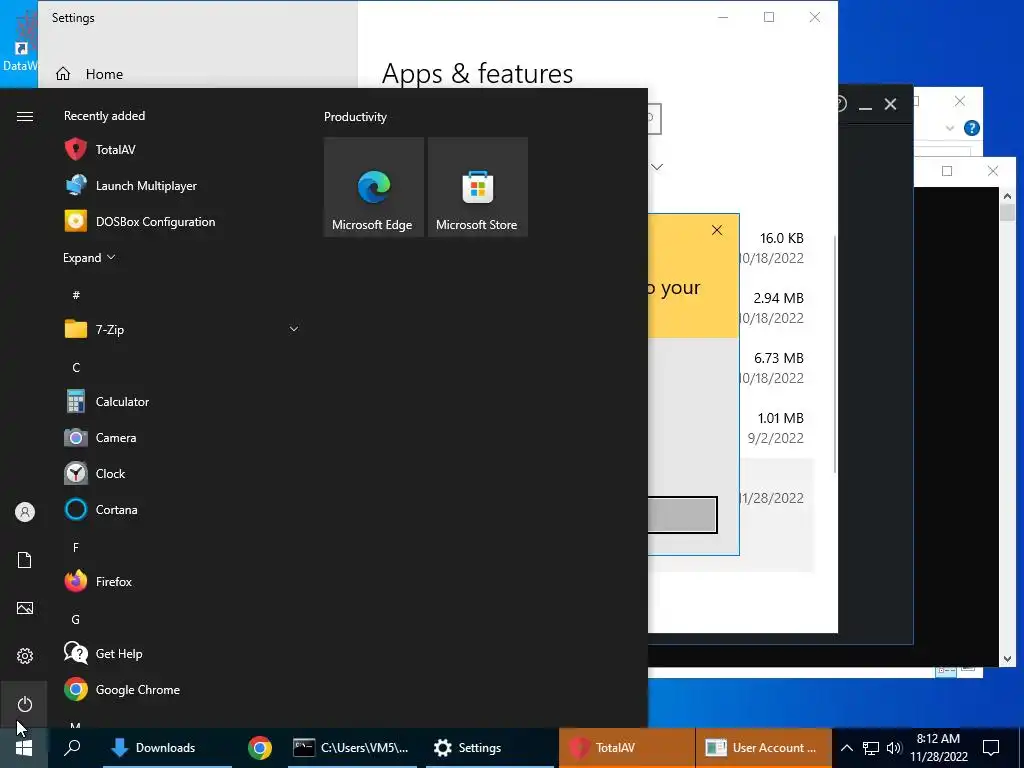Open Calculator app

pos(181,402)
